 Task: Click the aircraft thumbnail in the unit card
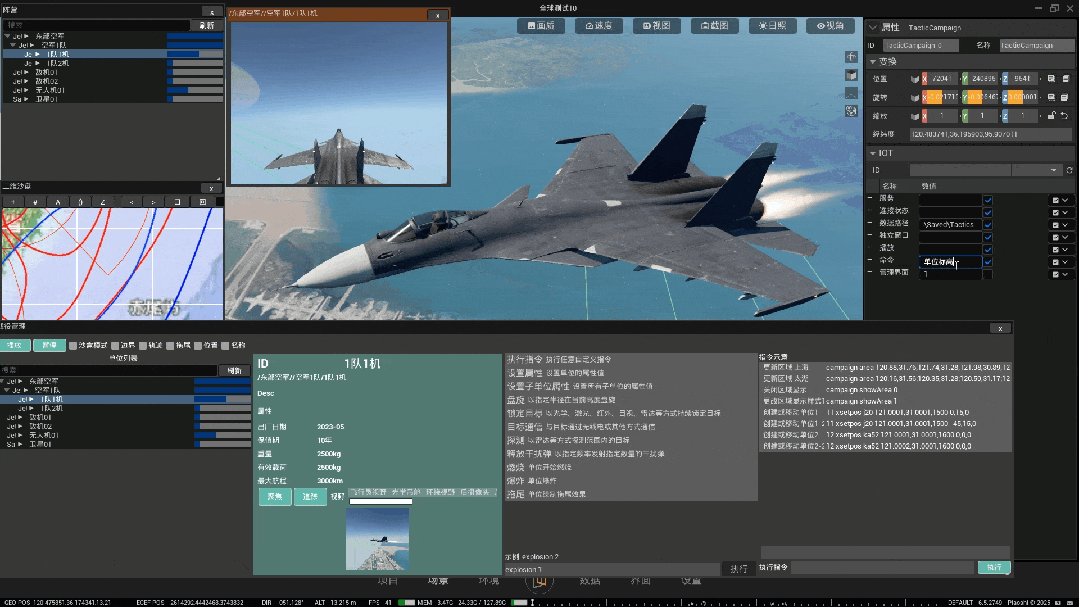pos(377,539)
